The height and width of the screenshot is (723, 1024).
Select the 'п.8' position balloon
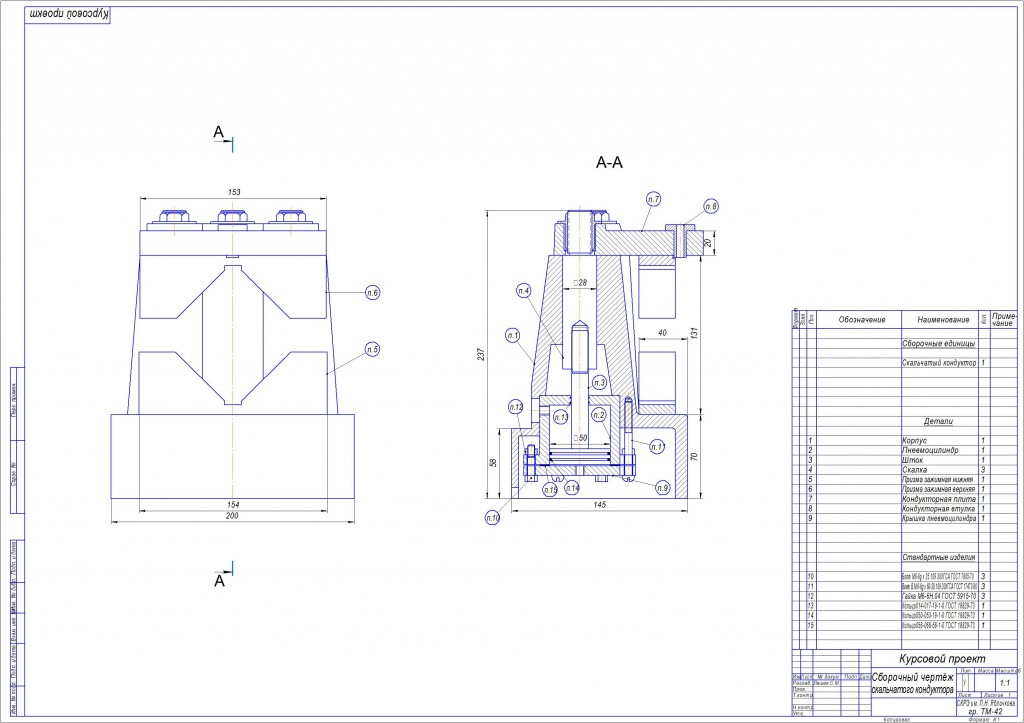coord(711,206)
